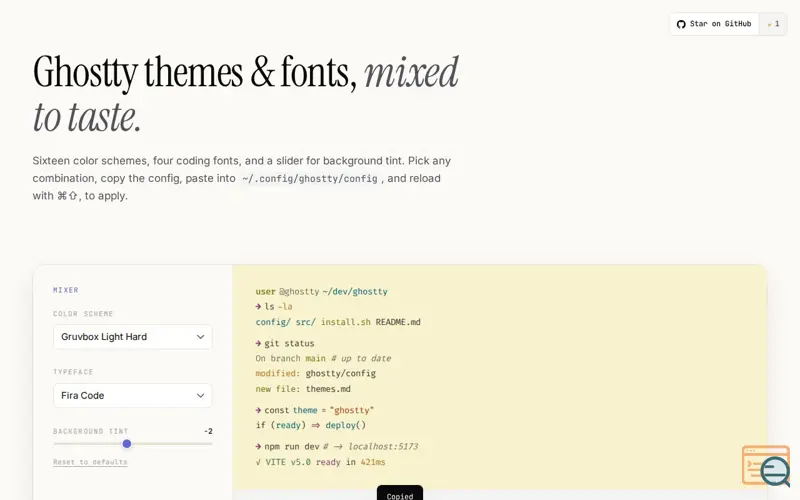Screen dimensions: 800x500
Task: Click the Copied tooltip
Action: coord(400,494)
